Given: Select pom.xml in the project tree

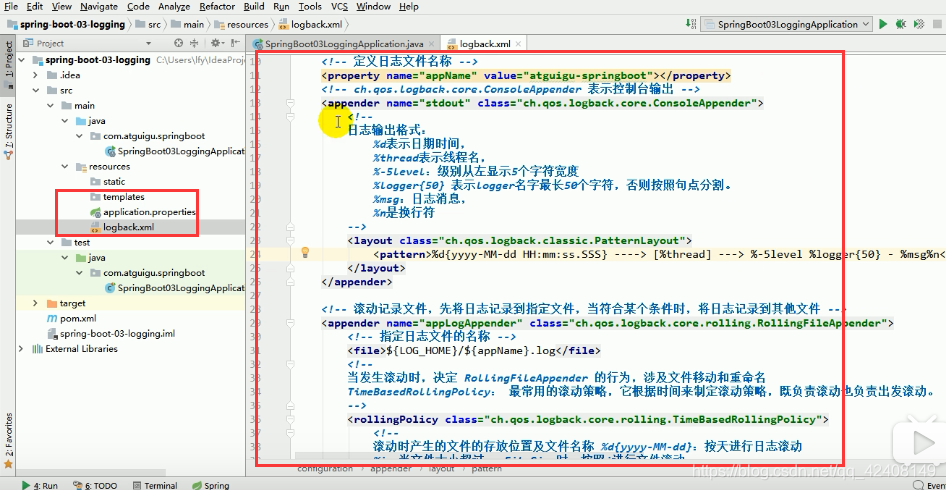Looking at the screenshot, I should tap(71, 318).
